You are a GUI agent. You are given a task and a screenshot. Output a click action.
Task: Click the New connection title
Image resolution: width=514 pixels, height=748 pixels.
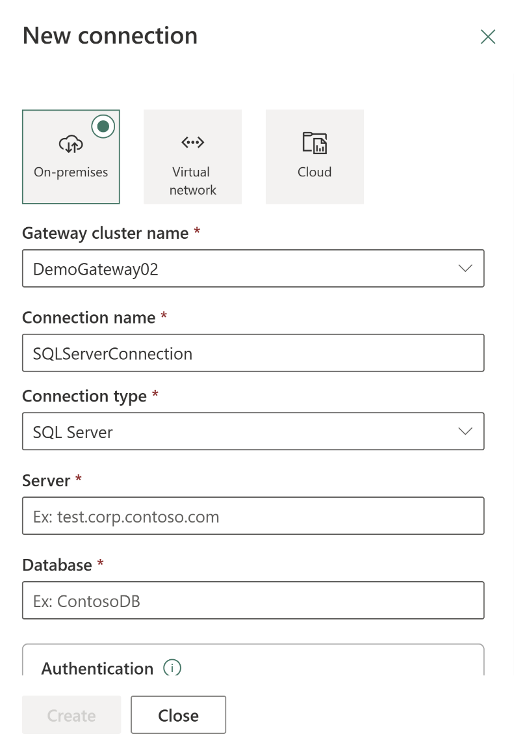[110, 36]
